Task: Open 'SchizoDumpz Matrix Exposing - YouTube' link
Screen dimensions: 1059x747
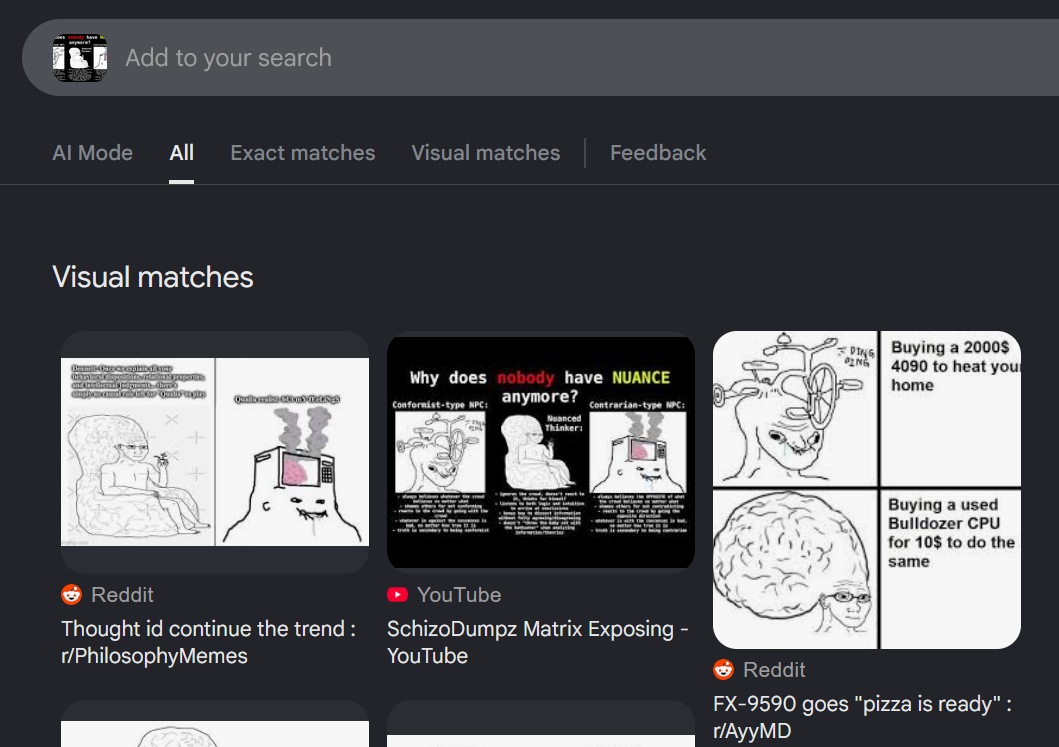Action: tap(538, 642)
